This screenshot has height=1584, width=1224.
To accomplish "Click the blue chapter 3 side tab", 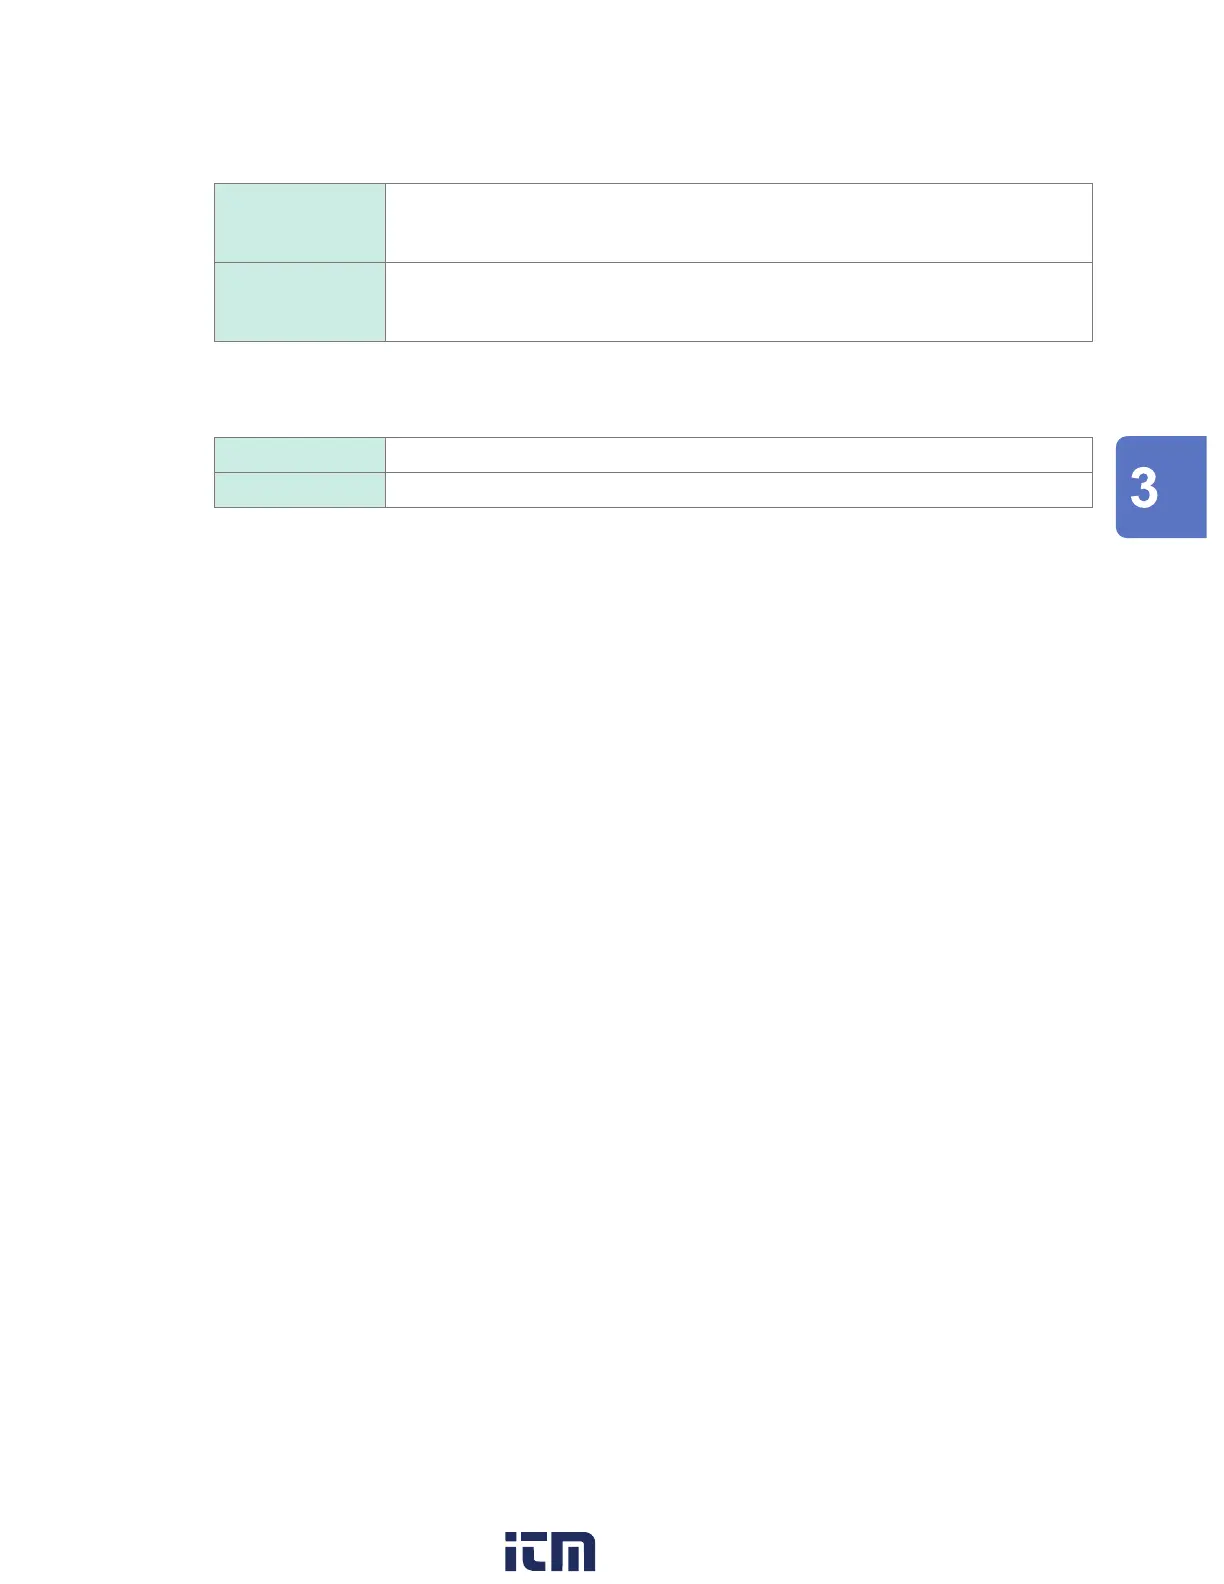I will (x=1160, y=487).
